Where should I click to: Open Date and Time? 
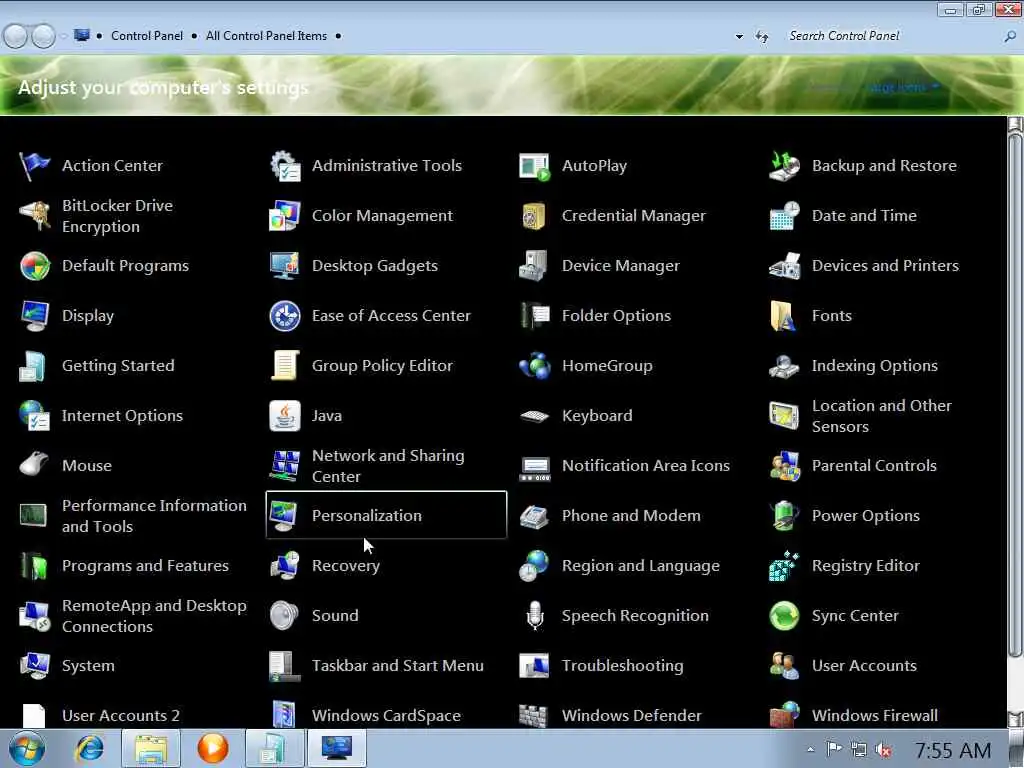tap(843, 216)
